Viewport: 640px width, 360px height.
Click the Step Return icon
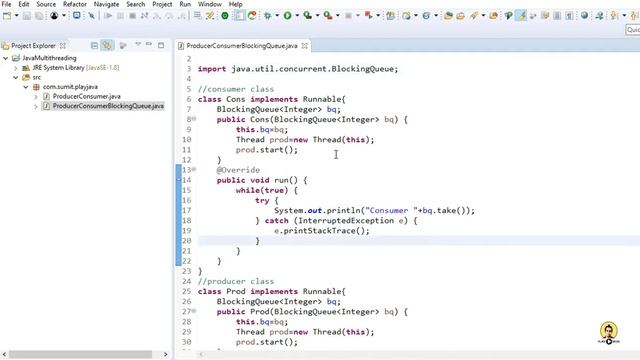(182, 16)
